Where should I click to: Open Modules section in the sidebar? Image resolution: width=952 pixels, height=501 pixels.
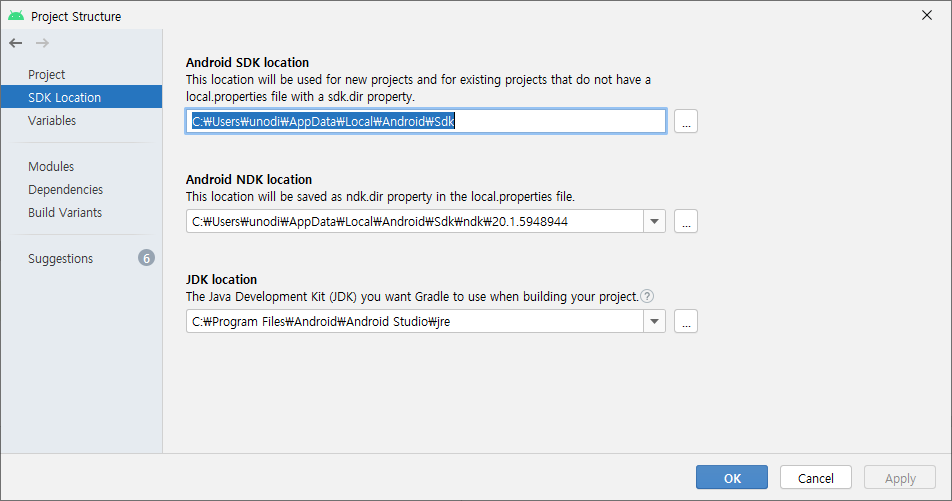click(81, 166)
